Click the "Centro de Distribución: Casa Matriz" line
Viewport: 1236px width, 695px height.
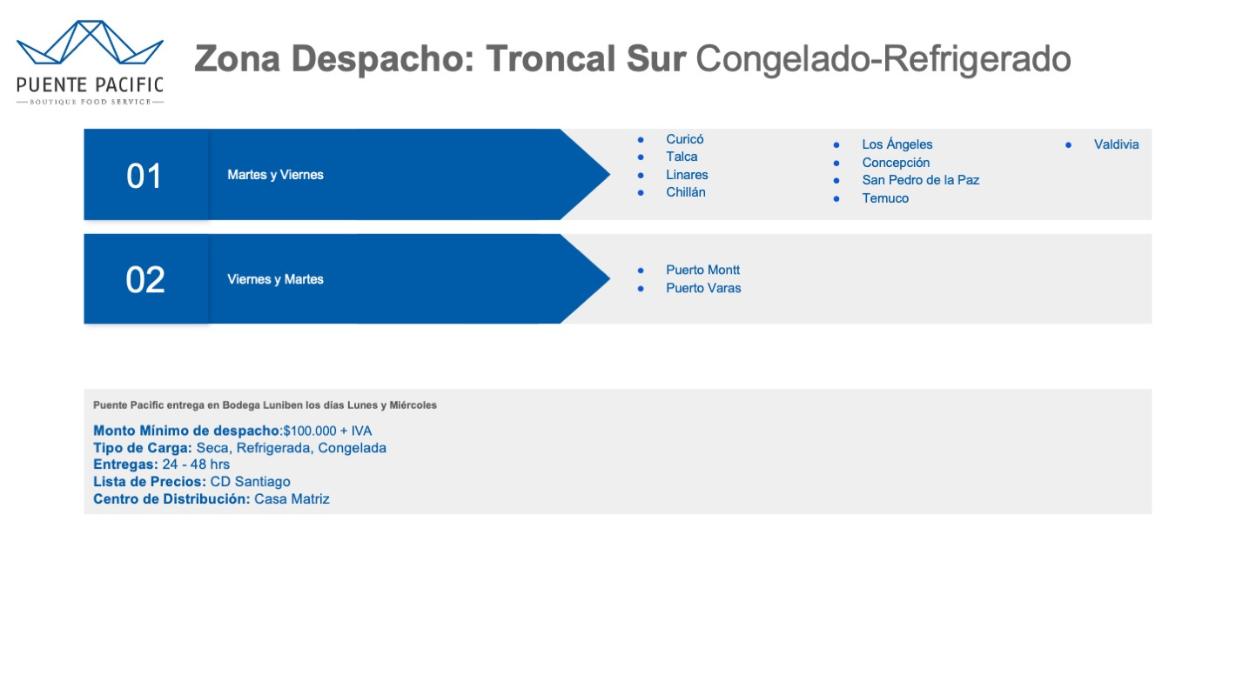211,498
